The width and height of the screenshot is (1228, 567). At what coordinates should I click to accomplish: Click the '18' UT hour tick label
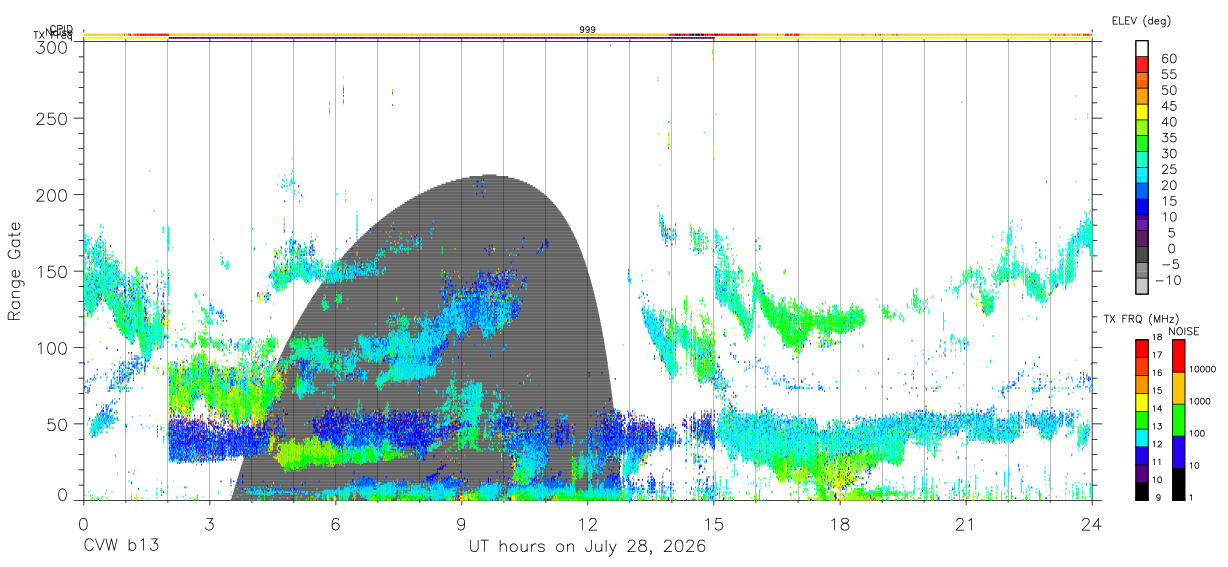839,524
